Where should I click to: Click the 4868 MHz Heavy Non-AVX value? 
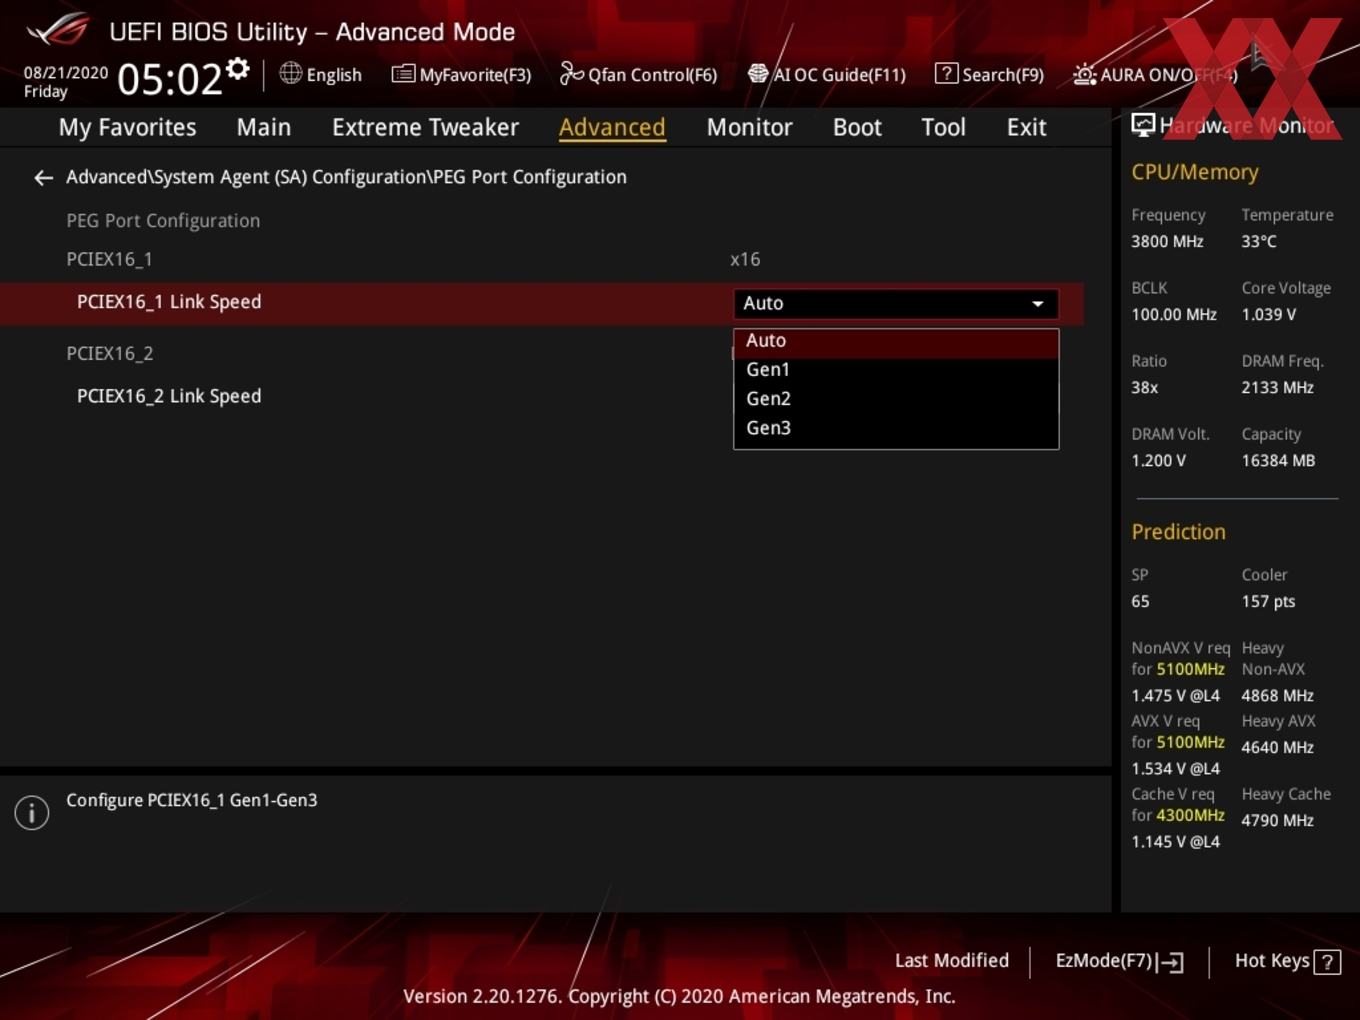(x=1277, y=696)
